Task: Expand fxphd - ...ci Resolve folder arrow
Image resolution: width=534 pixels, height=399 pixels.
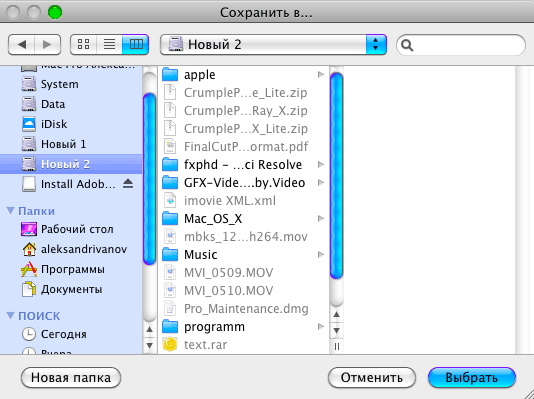Action: pos(320,164)
